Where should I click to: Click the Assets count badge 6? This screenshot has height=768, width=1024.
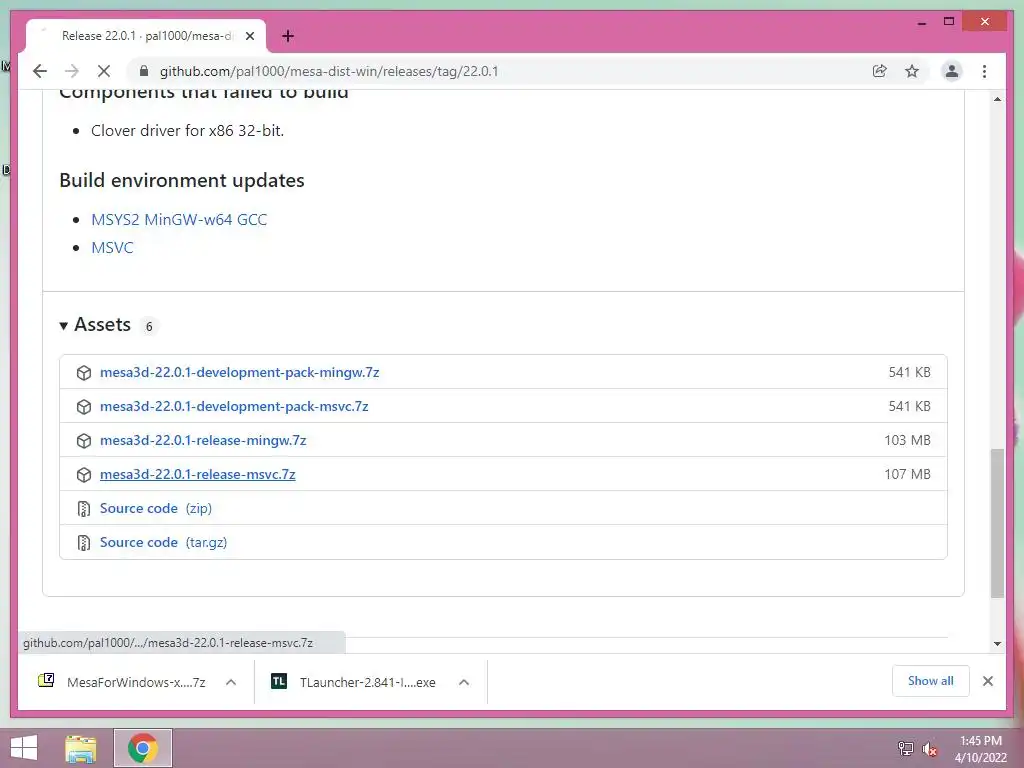coord(149,326)
